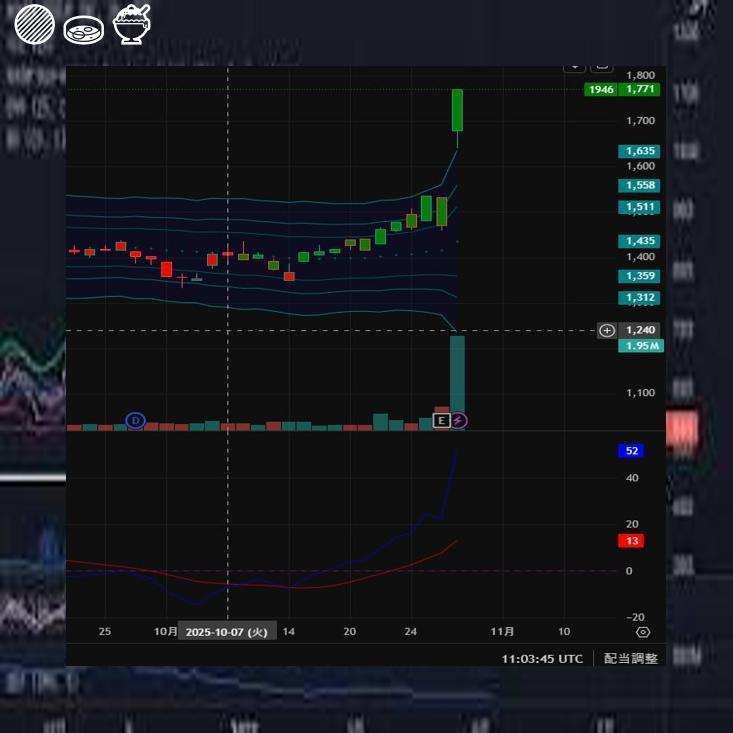Click the −20 level on indicator scale
The width and height of the screenshot is (733, 733).
pyautogui.click(x=634, y=617)
